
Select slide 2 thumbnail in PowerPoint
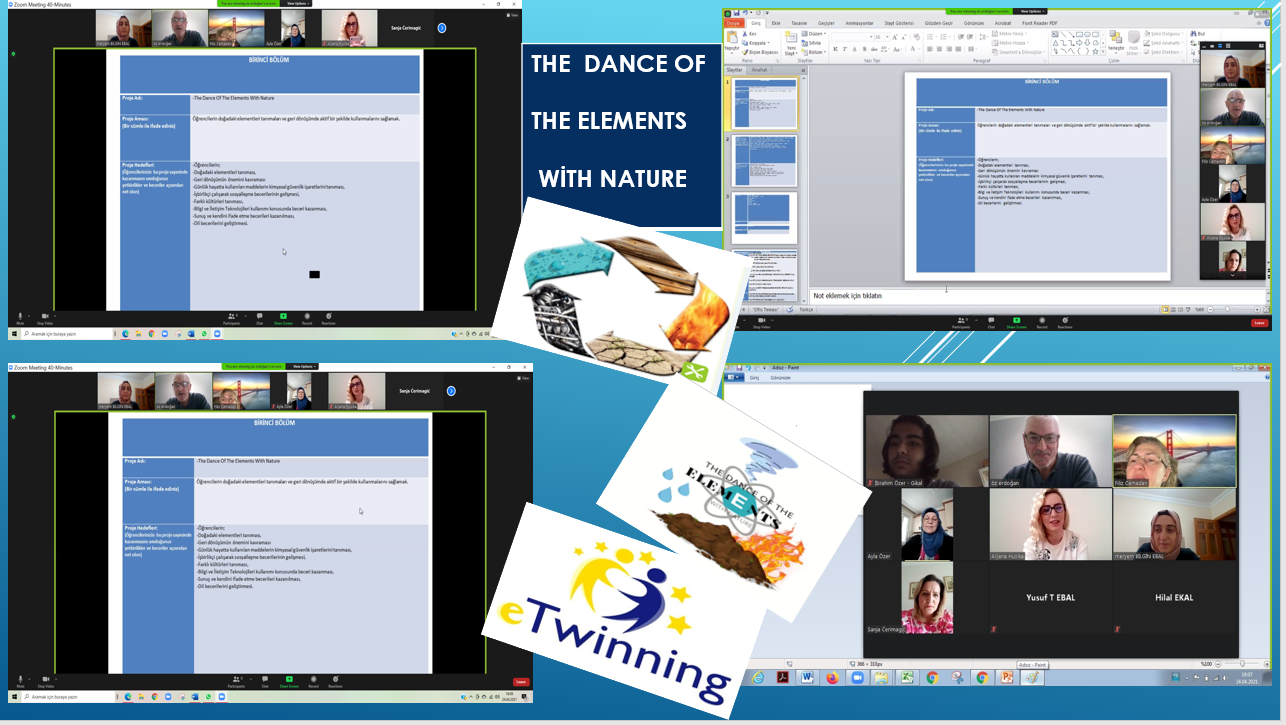[x=765, y=159]
